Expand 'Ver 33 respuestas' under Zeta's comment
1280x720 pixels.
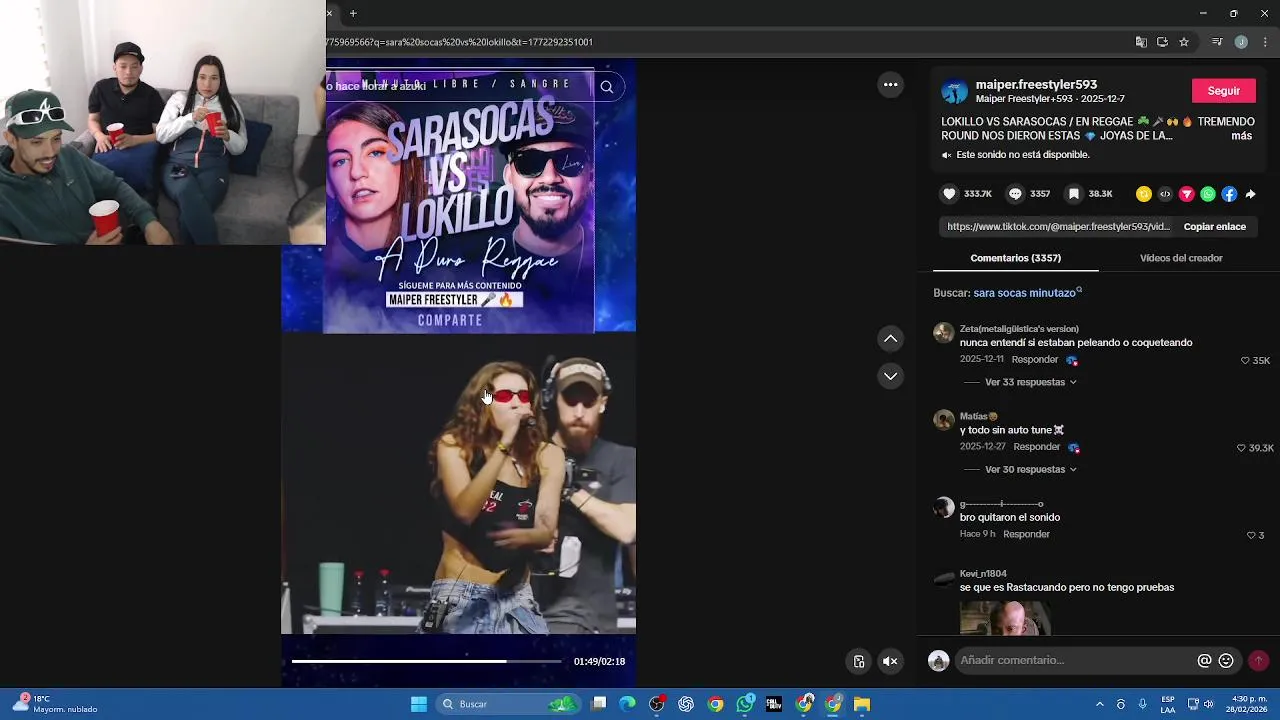1030,382
